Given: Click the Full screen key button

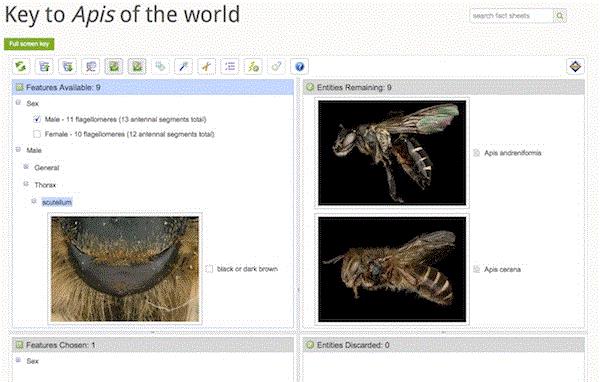Looking at the screenshot, I should (x=29, y=44).
